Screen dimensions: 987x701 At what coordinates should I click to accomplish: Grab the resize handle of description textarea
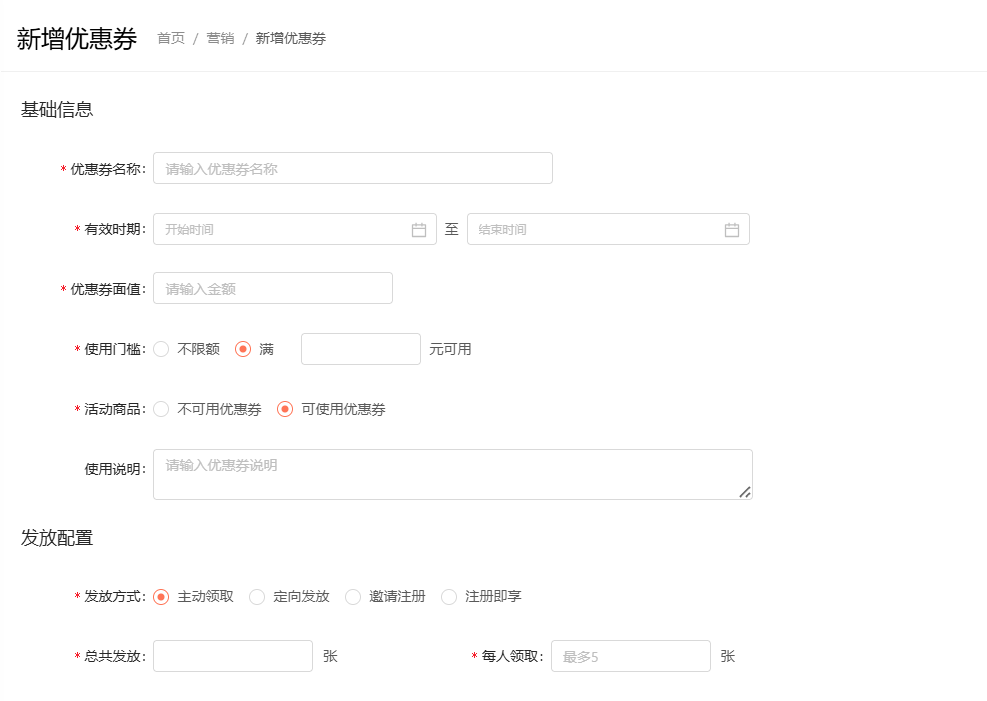pos(745,492)
